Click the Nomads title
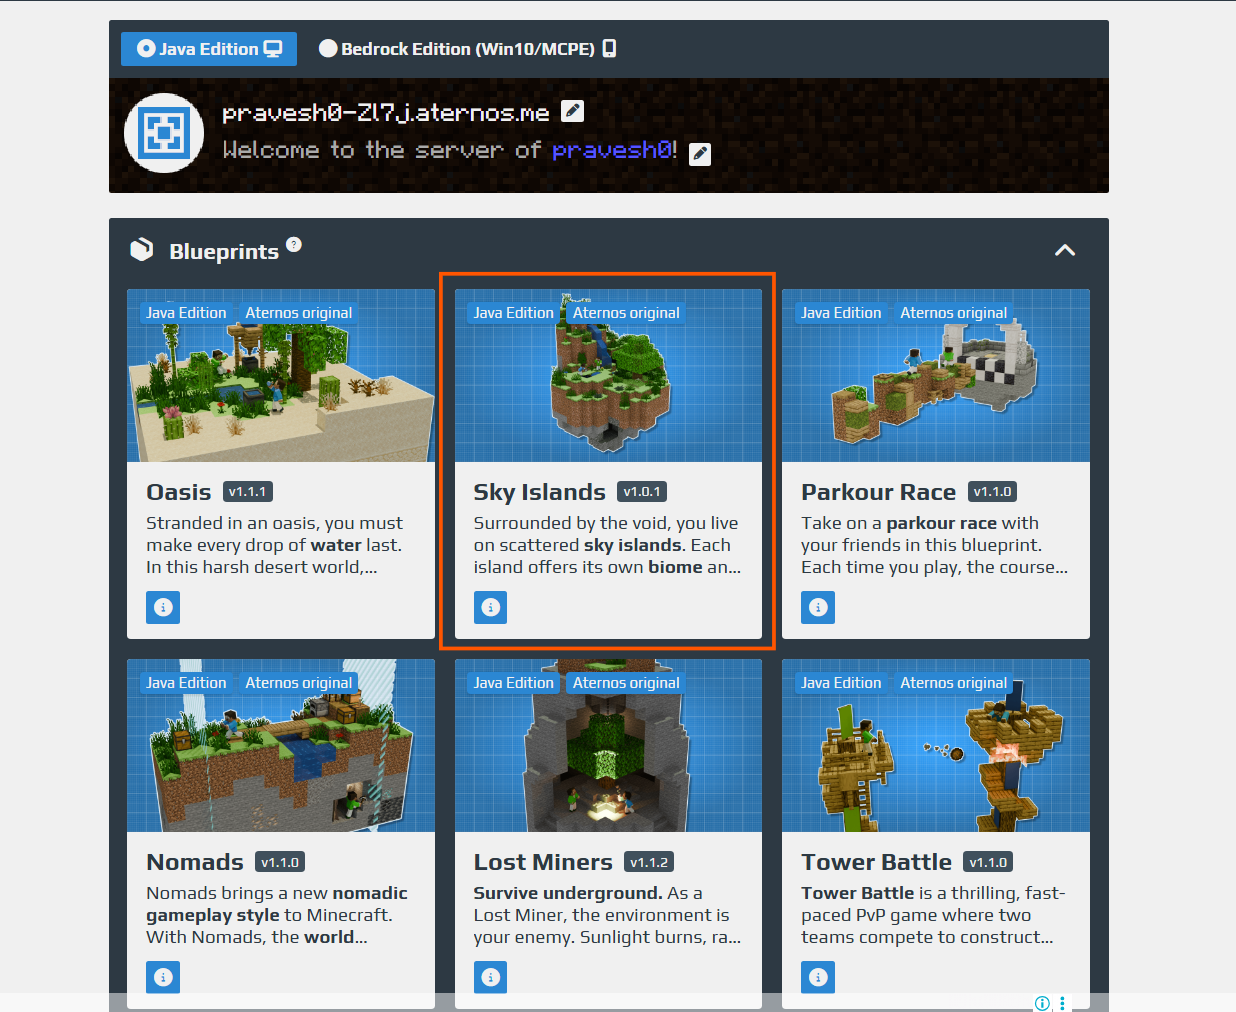This screenshot has height=1012, width=1236. 195,862
